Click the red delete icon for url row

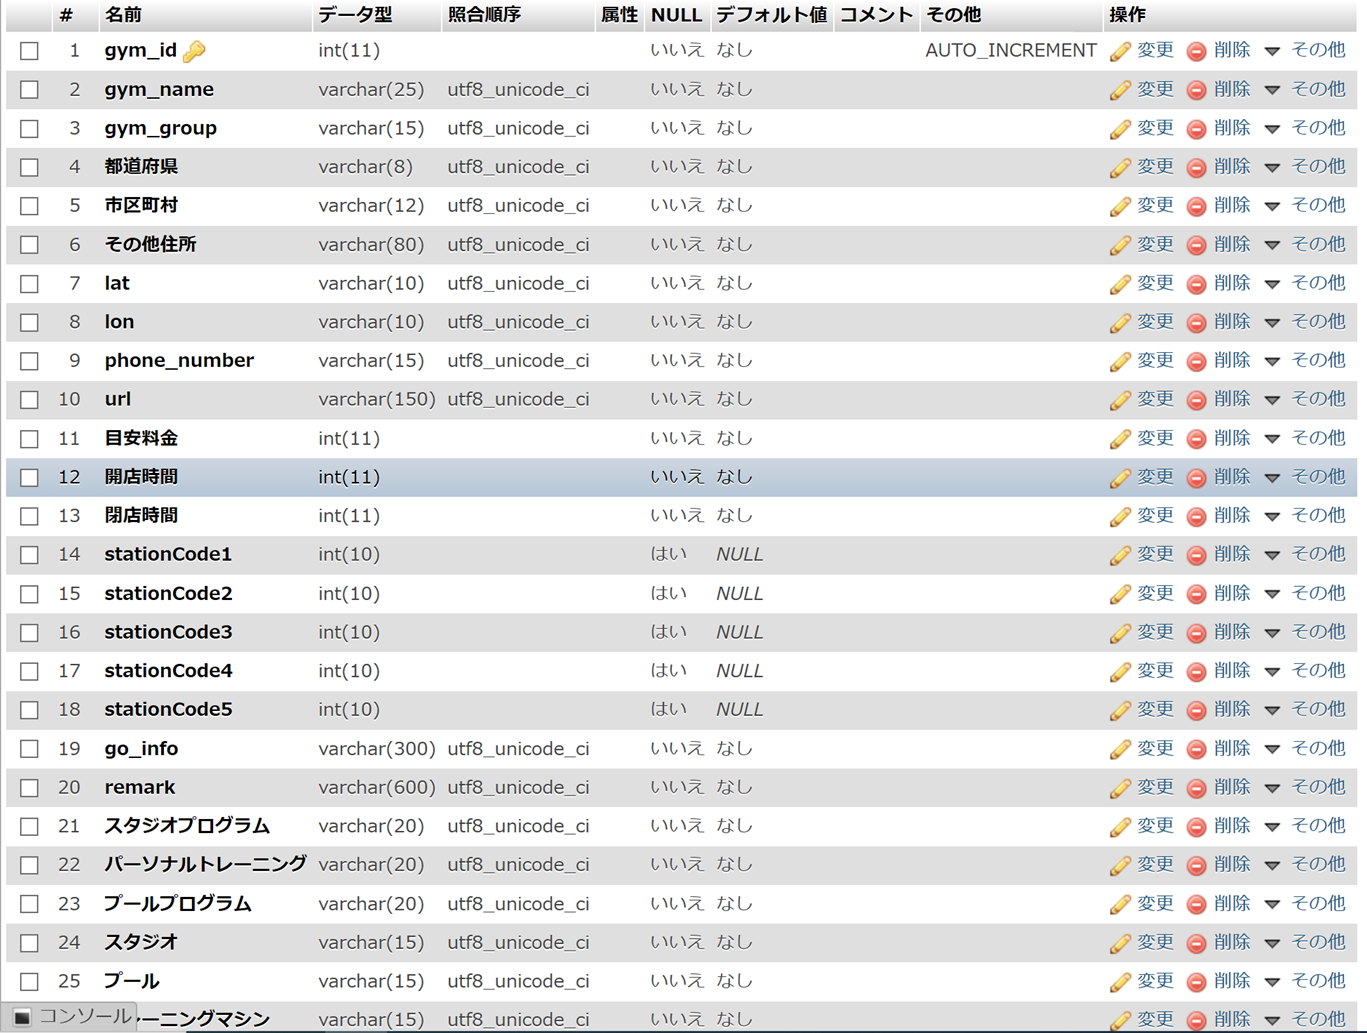(x=1196, y=400)
